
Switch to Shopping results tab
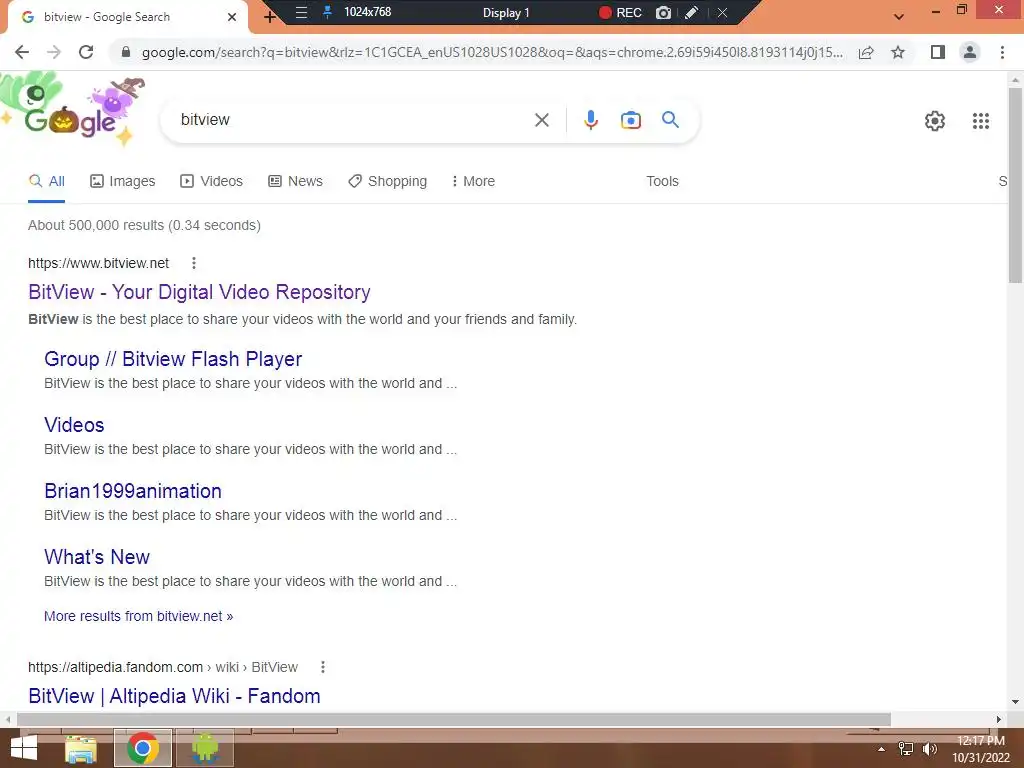pyautogui.click(x=387, y=181)
